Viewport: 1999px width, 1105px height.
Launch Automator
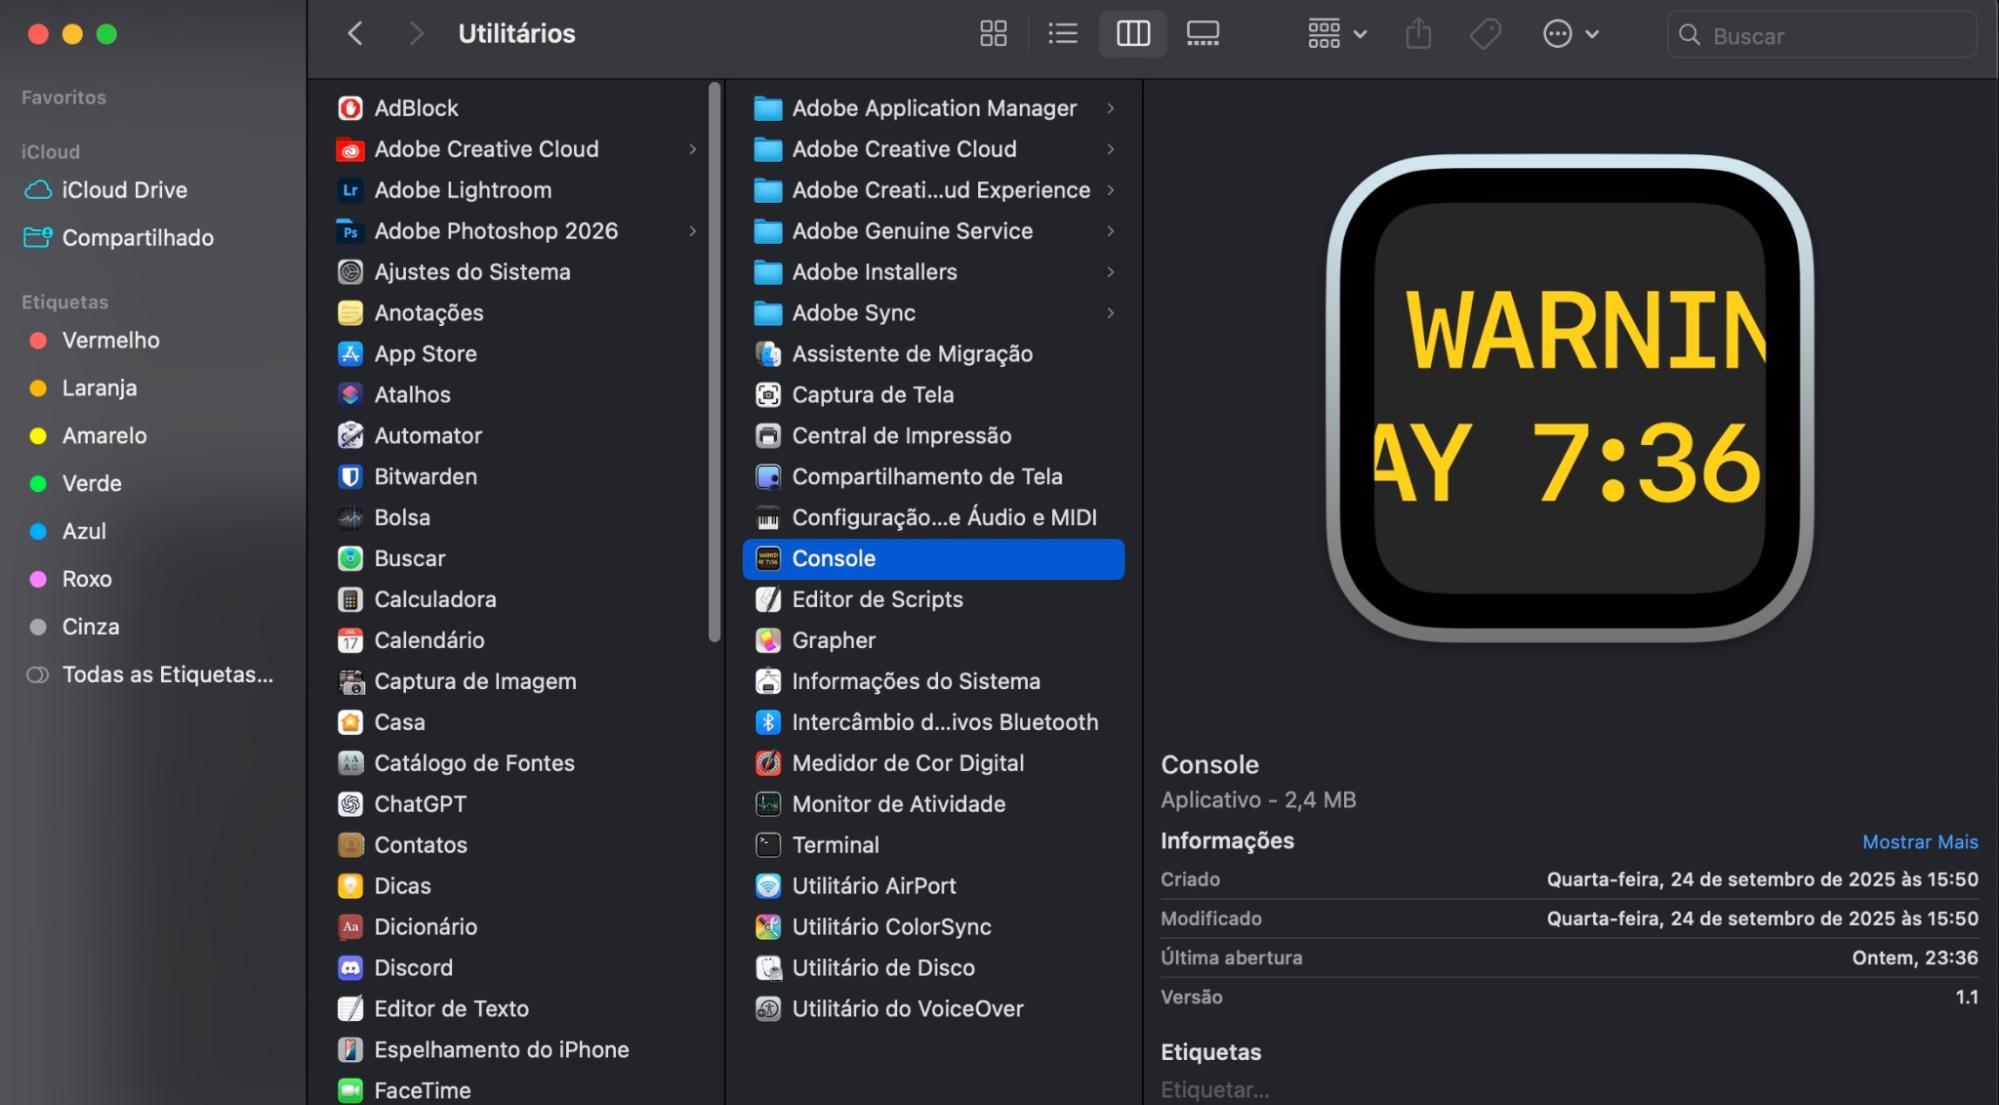pyautogui.click(x=428, y=435)
